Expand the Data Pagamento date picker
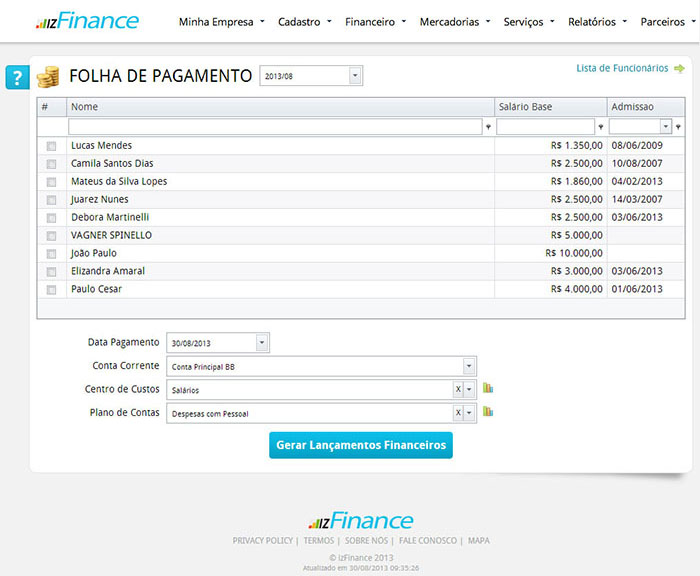 262,343
